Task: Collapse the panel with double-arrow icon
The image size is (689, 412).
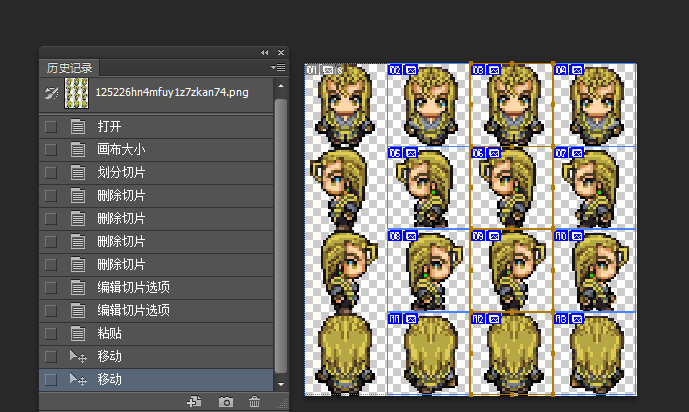Action: [265, 52]
